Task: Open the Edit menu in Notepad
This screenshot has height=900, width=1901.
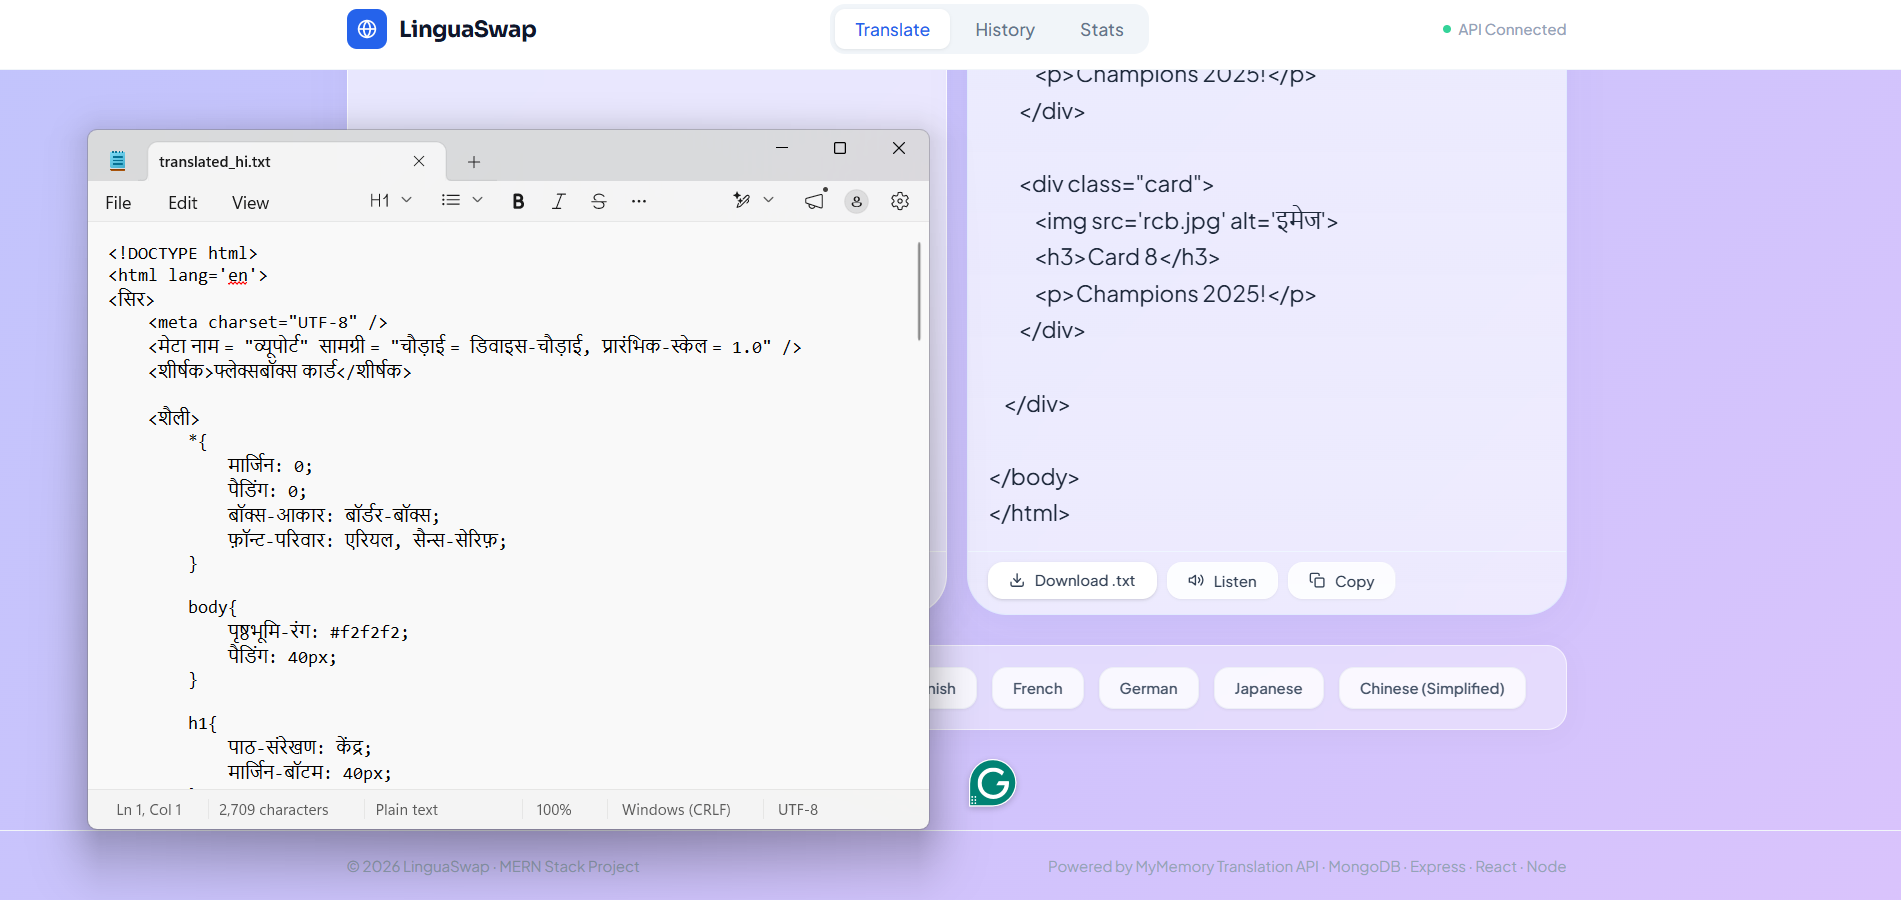Action: (183, 203)
